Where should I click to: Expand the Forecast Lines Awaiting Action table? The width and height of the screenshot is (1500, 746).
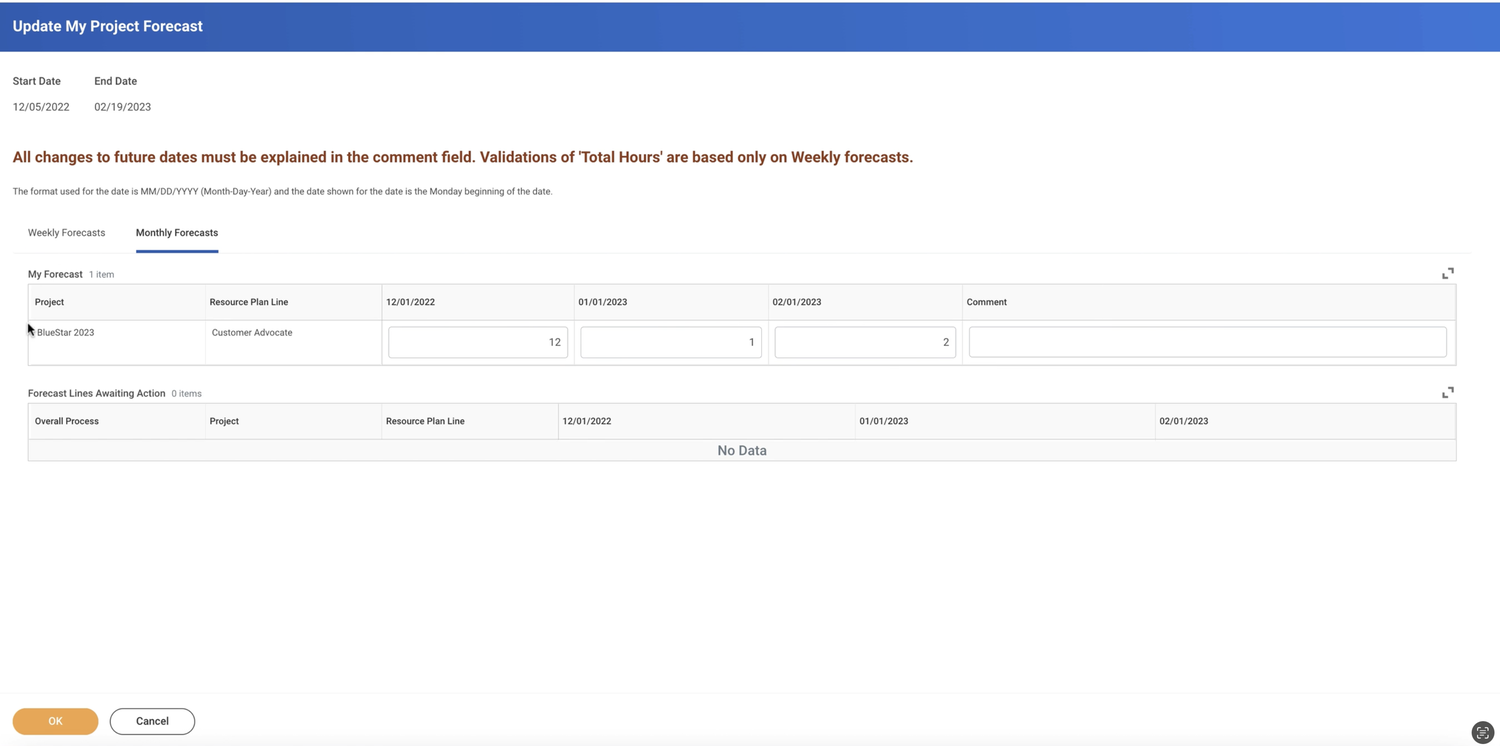click(x=1447, y=392)
